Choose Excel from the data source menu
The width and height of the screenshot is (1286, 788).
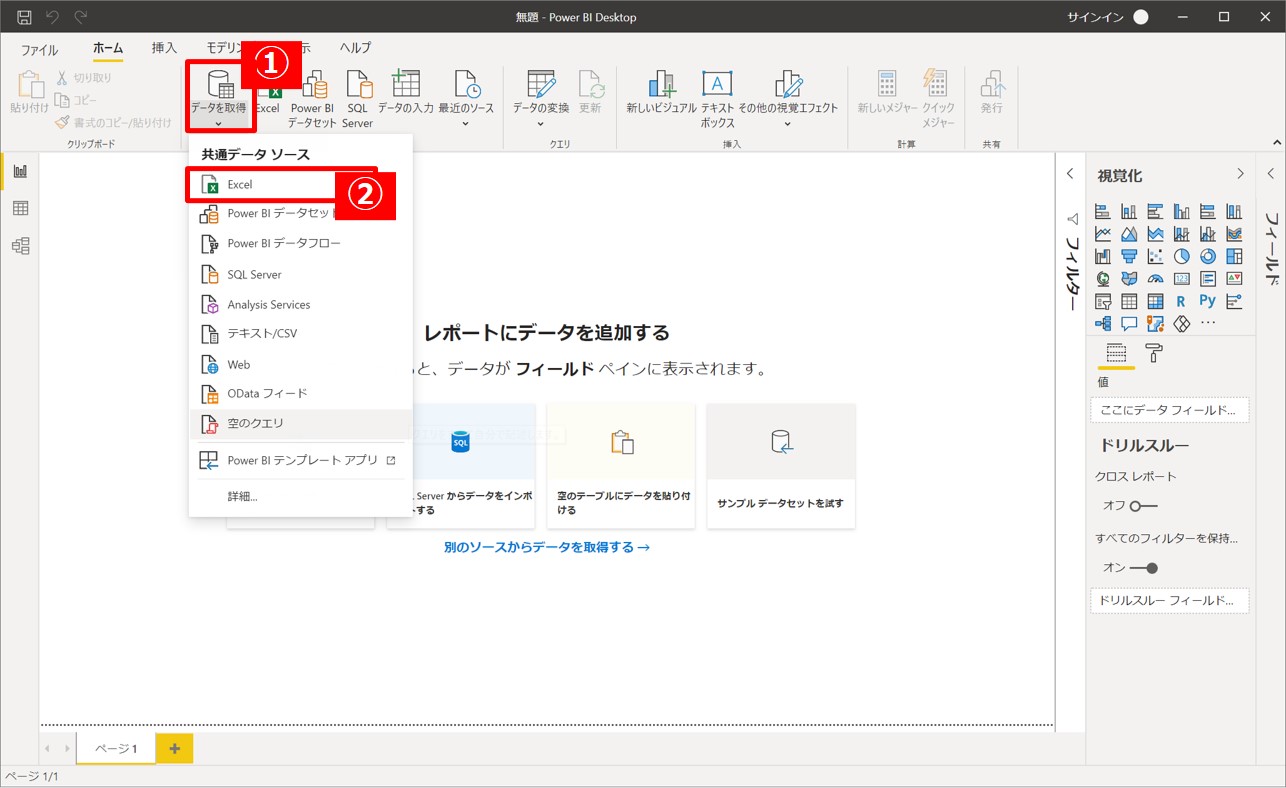click(240, 185)
